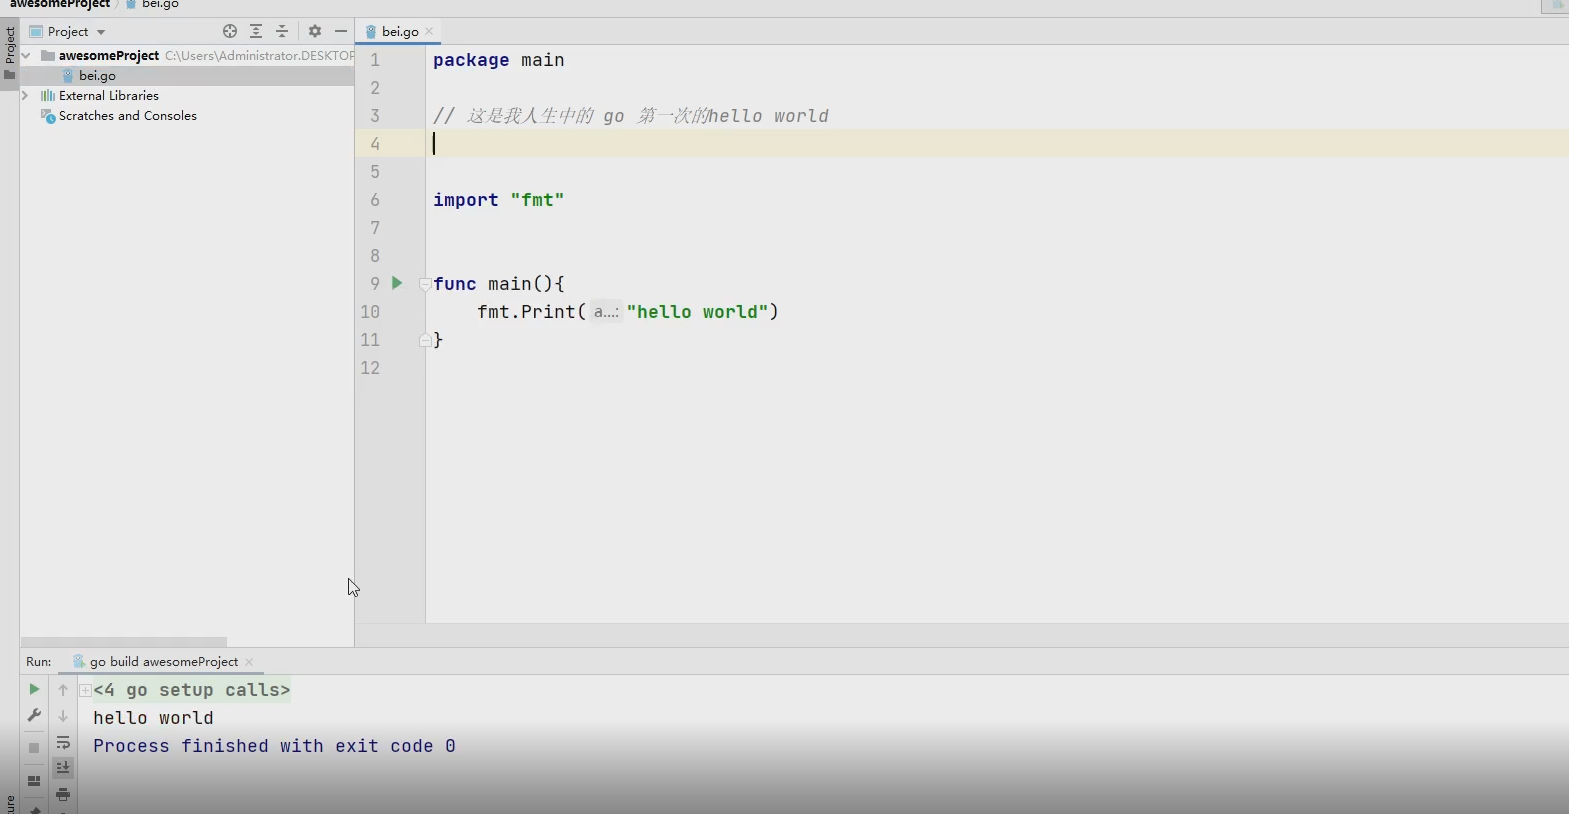This screenshot has width=1569, height=814.
Task: Select awesomeProject root folder
Action: pyautogui.click(x=108, y=55)
